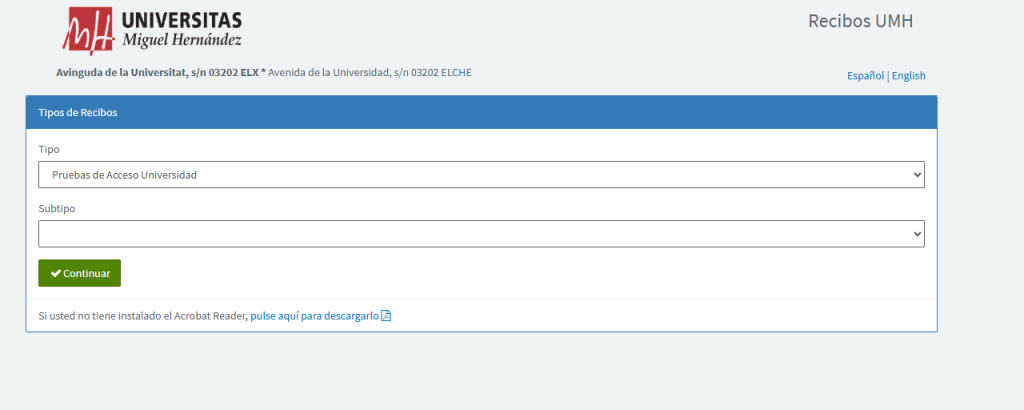The height and width of the screenshot is (410, 1024).
Task: Click the arrow on the Tipo select box
Action: tap(917, 175)
